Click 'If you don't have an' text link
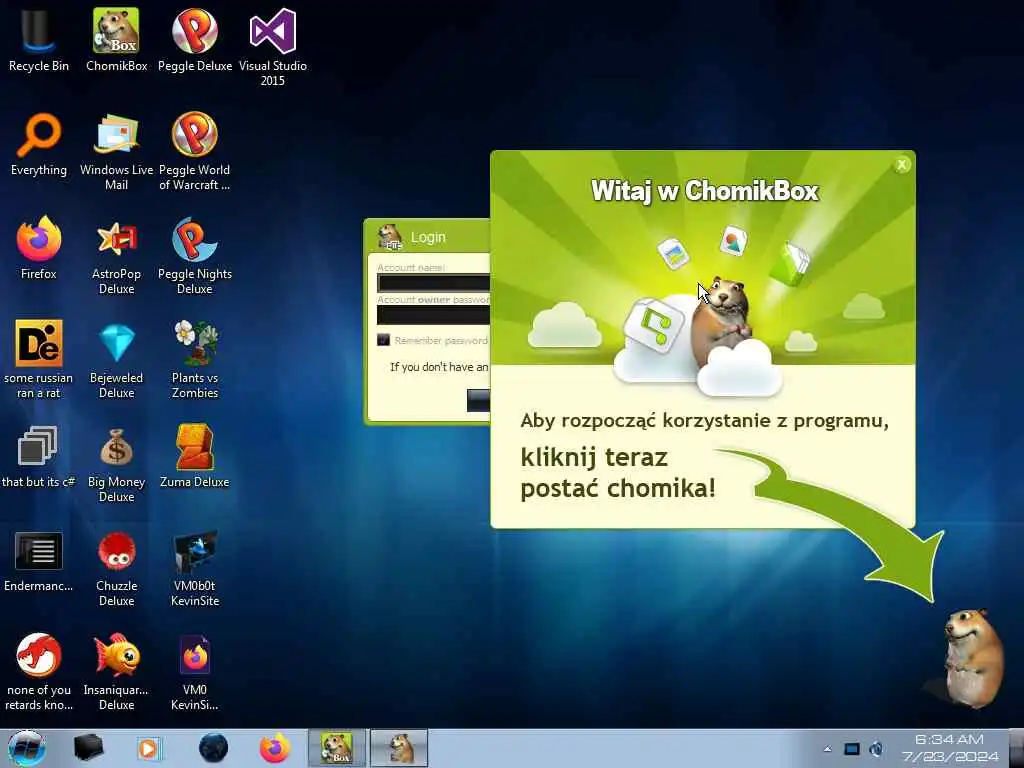 click(x=440, y=367)
